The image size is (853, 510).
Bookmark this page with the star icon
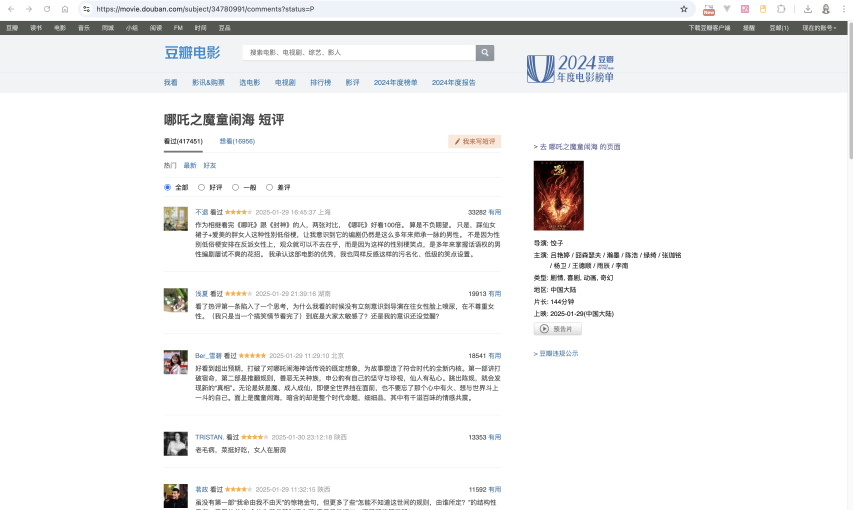coord(684,9)
